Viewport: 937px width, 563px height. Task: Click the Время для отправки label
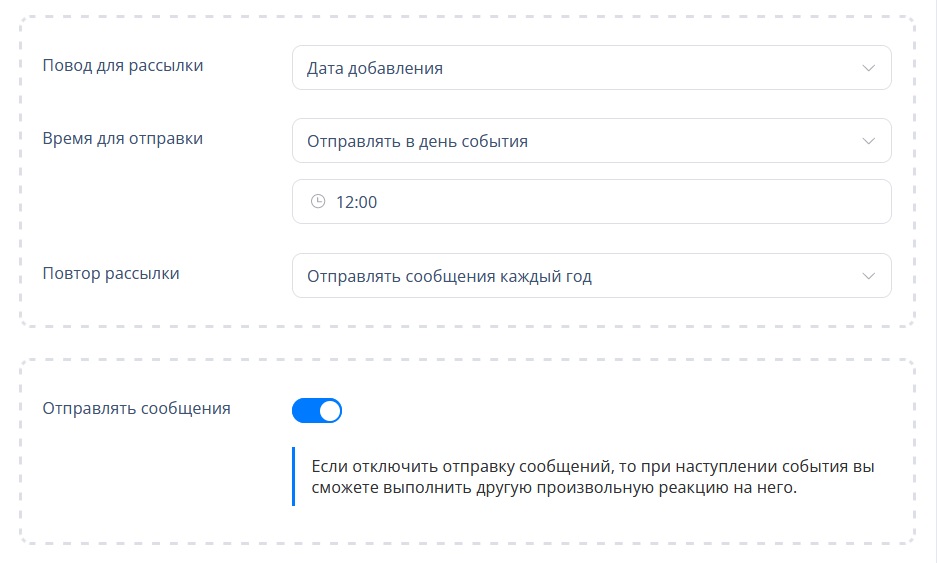click(123, 139)
